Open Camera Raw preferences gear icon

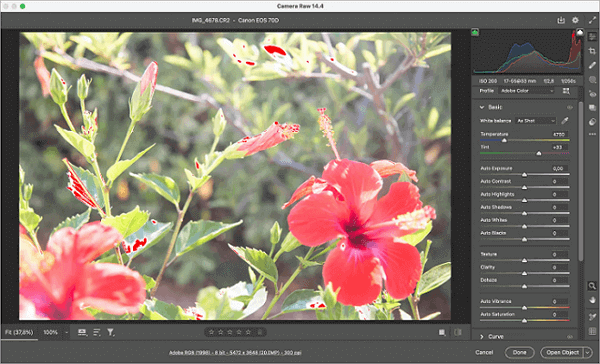coord(575,20)
